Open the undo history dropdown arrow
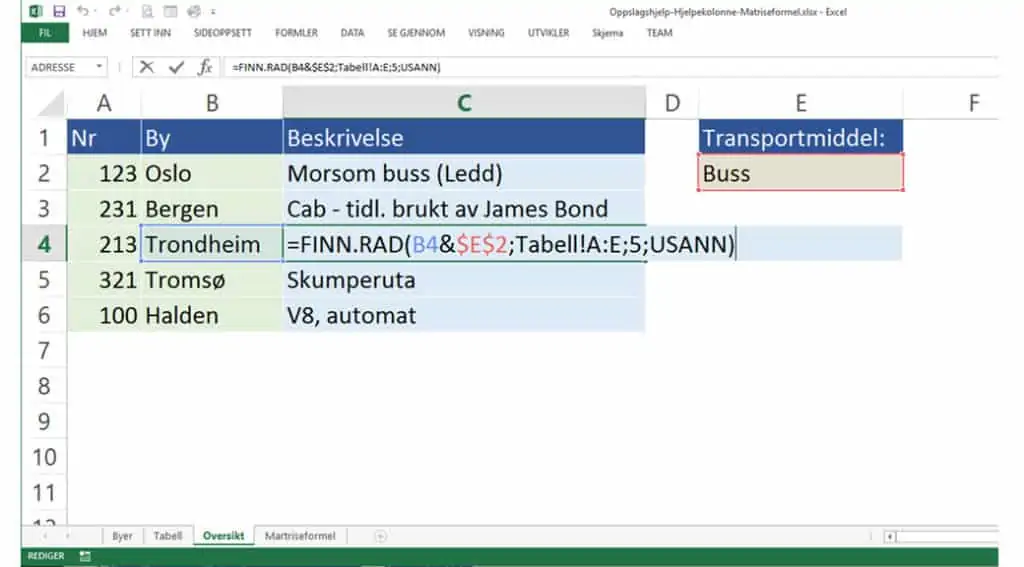Screen dimensions: 1024x567 (95, 11)
